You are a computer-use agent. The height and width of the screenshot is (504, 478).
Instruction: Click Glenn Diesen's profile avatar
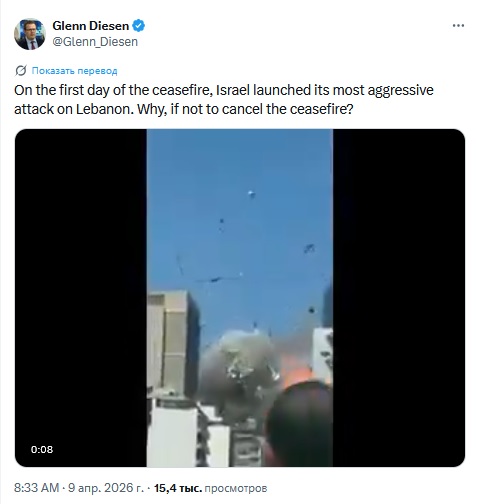tap(30, 34)
